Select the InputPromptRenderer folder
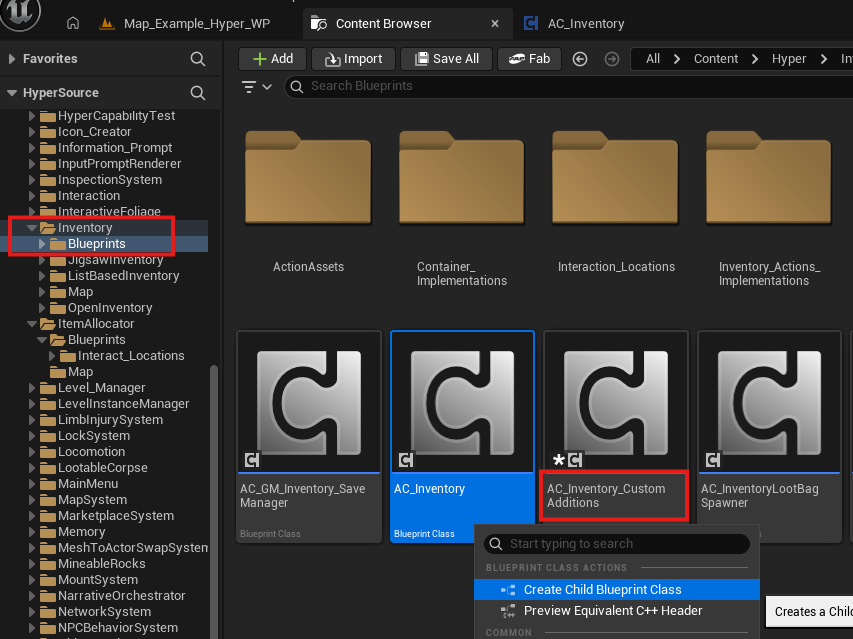 pos(119,164)
